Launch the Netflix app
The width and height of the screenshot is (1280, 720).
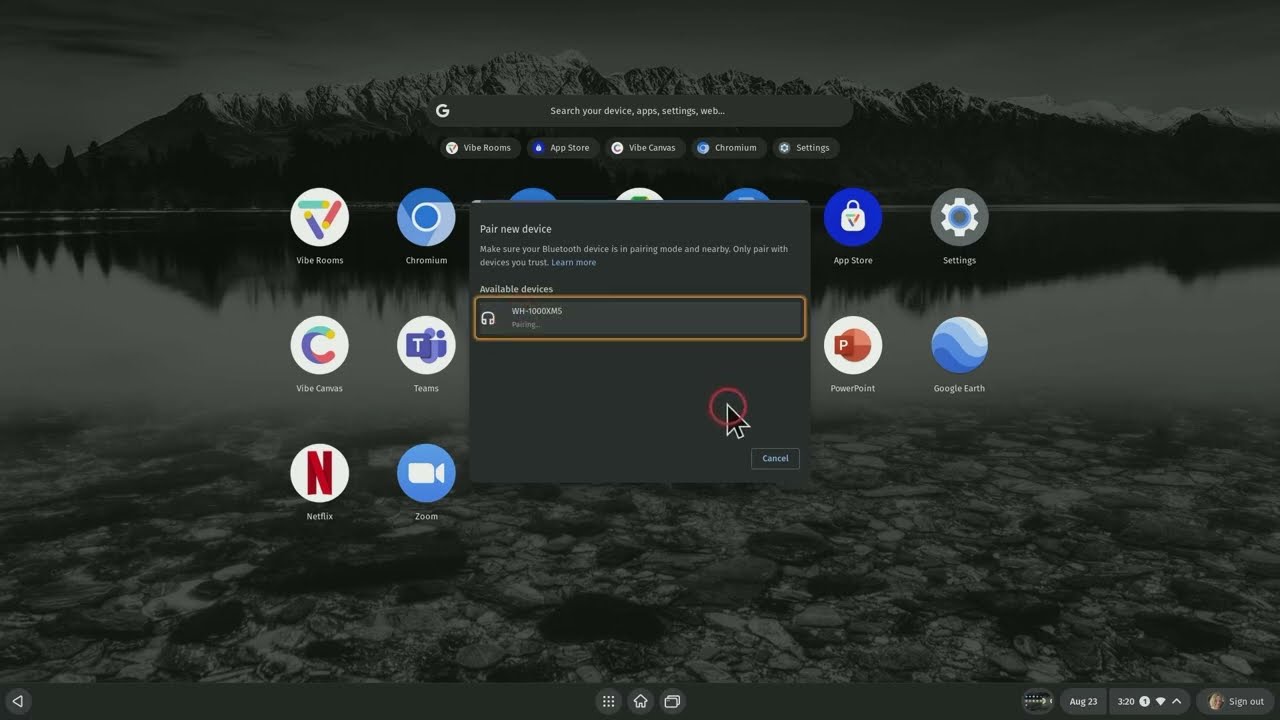319,473
